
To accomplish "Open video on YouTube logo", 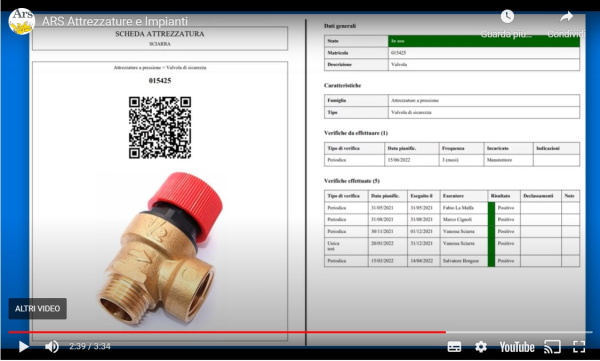I will pyautogui.click(x=517, y=347).
